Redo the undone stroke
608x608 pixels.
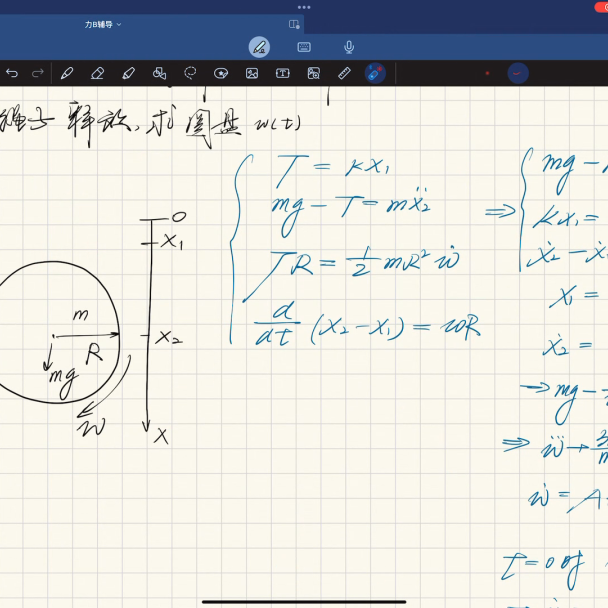pyautogui.click(x=38, y=73)
